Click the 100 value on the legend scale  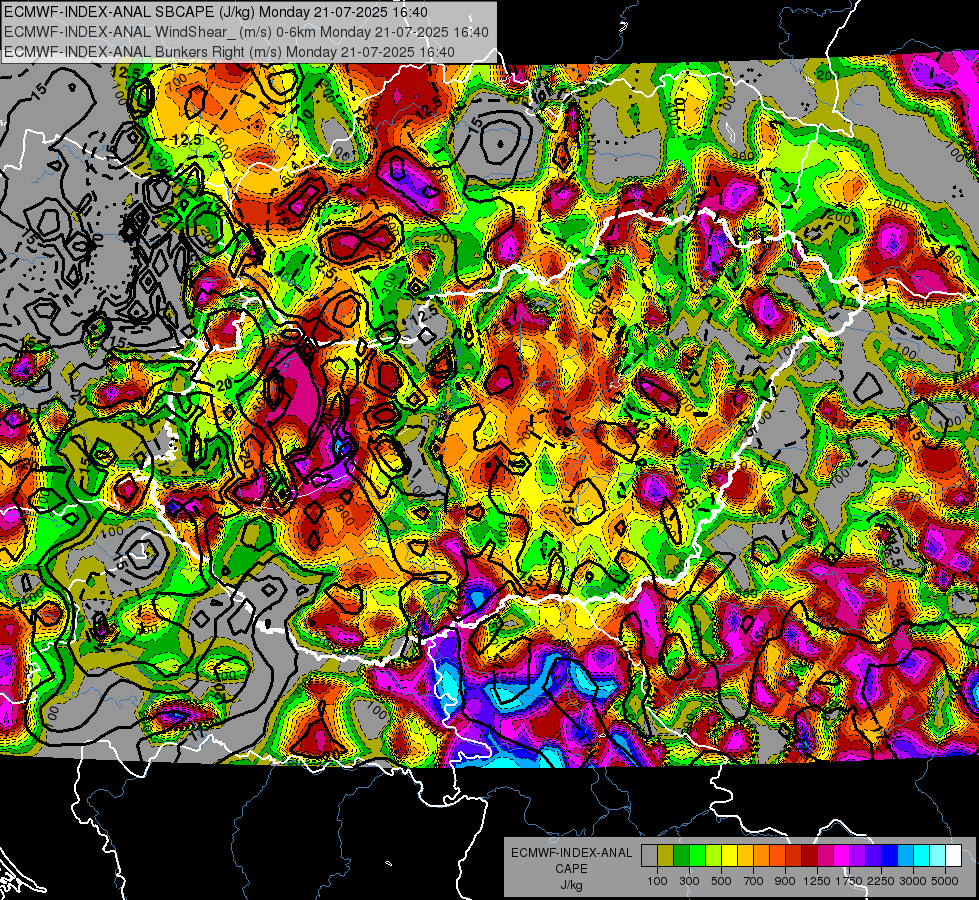(x=657, y=881)
